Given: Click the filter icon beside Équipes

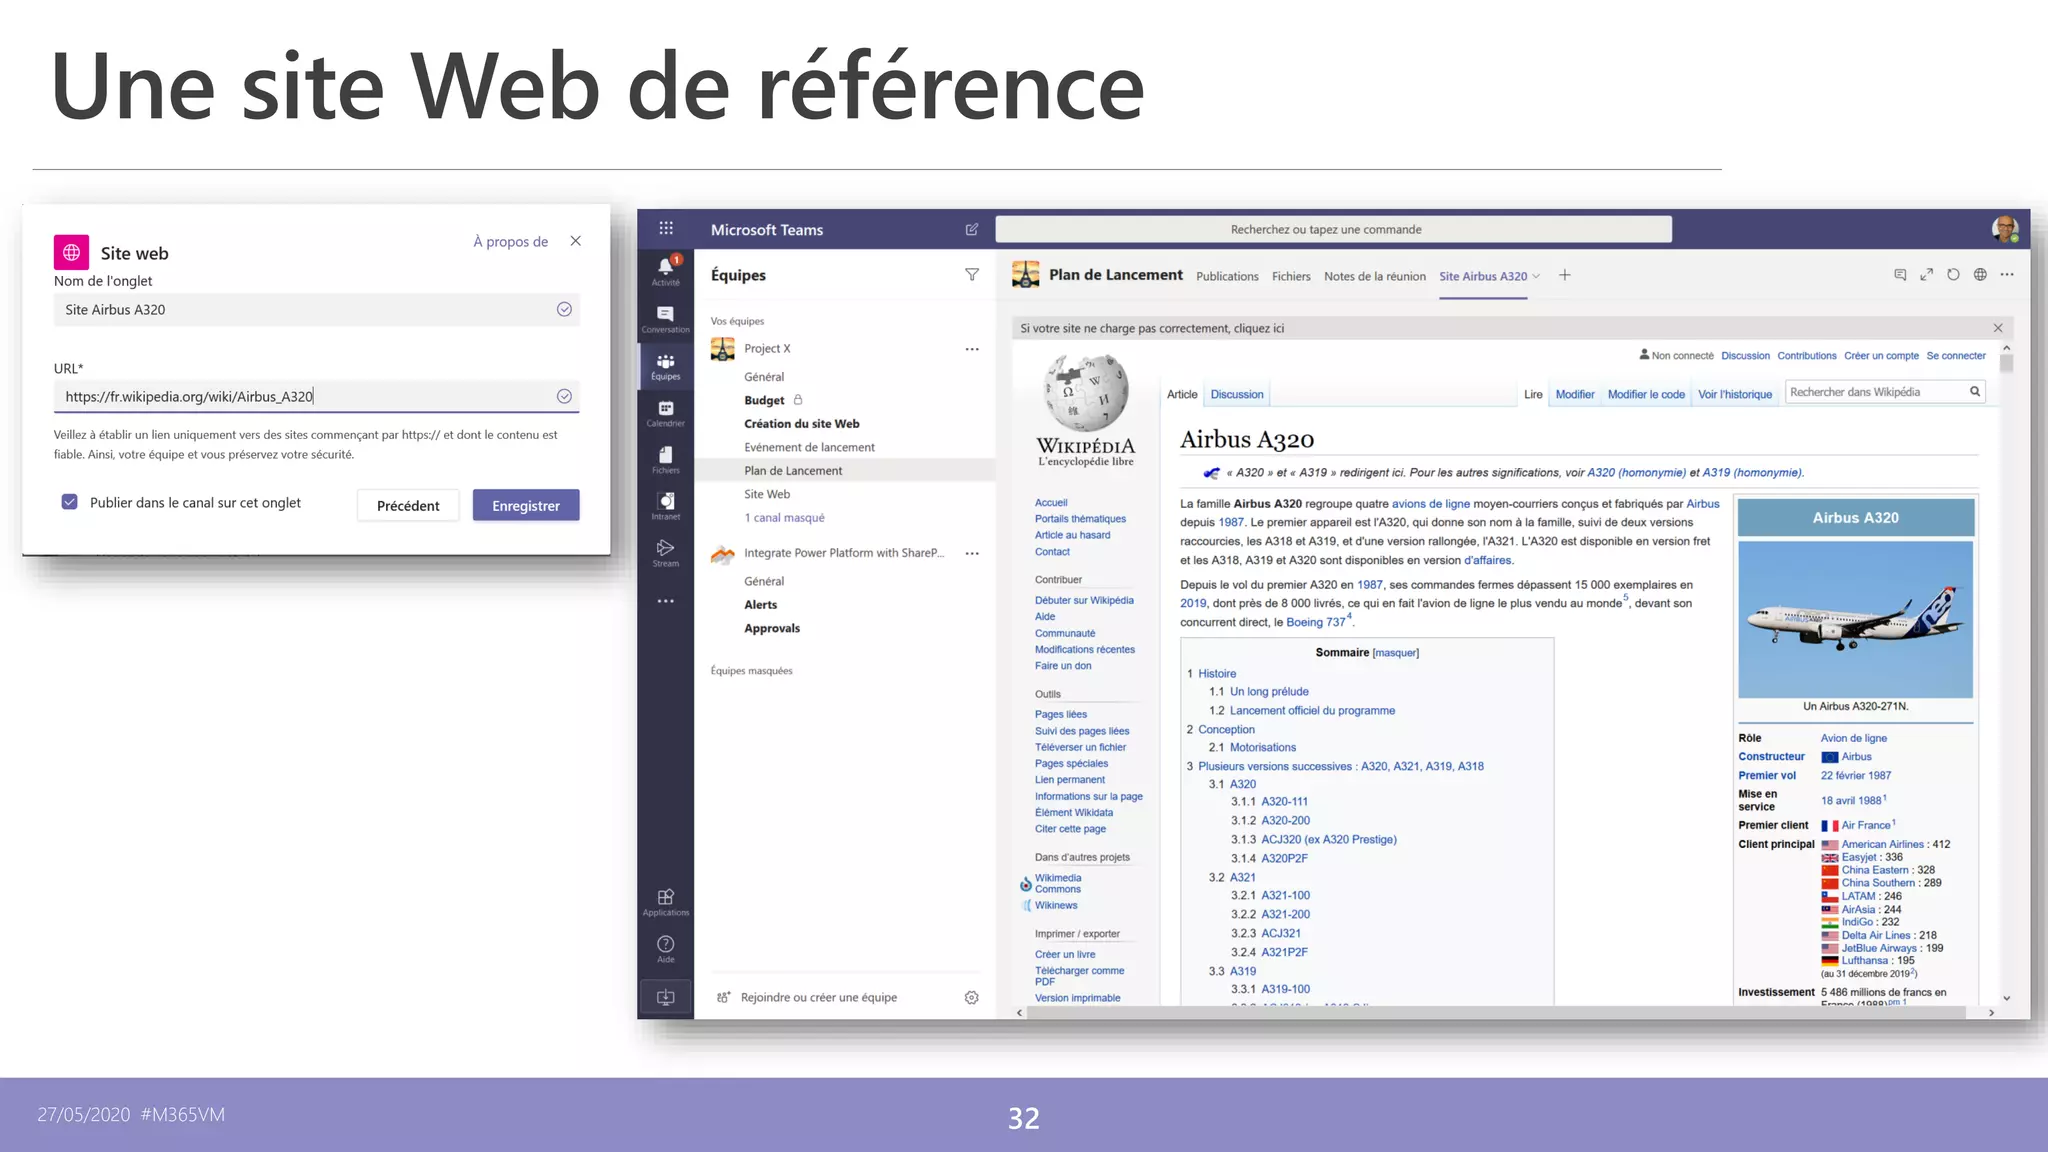Looking at the screenshot, I should [x=972, y=275].
